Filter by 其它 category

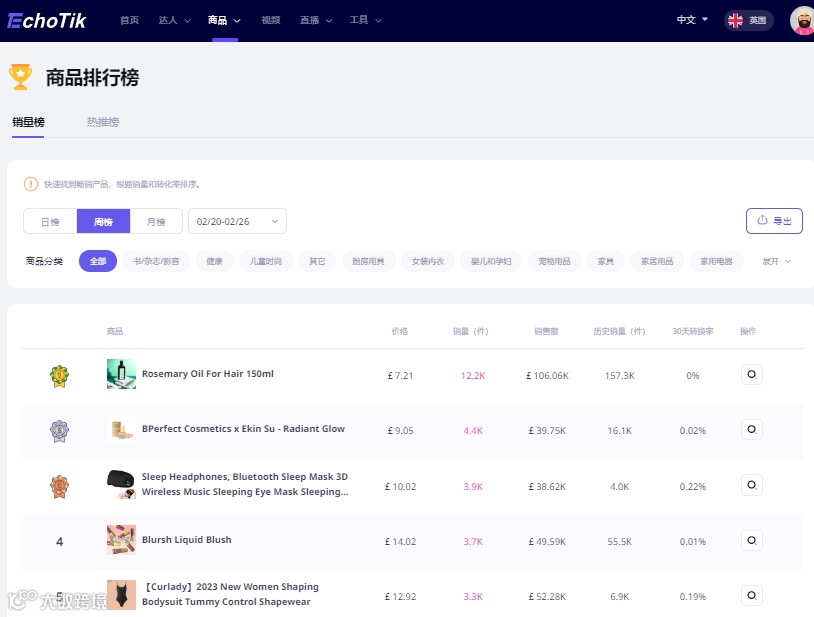click(317, 261)
